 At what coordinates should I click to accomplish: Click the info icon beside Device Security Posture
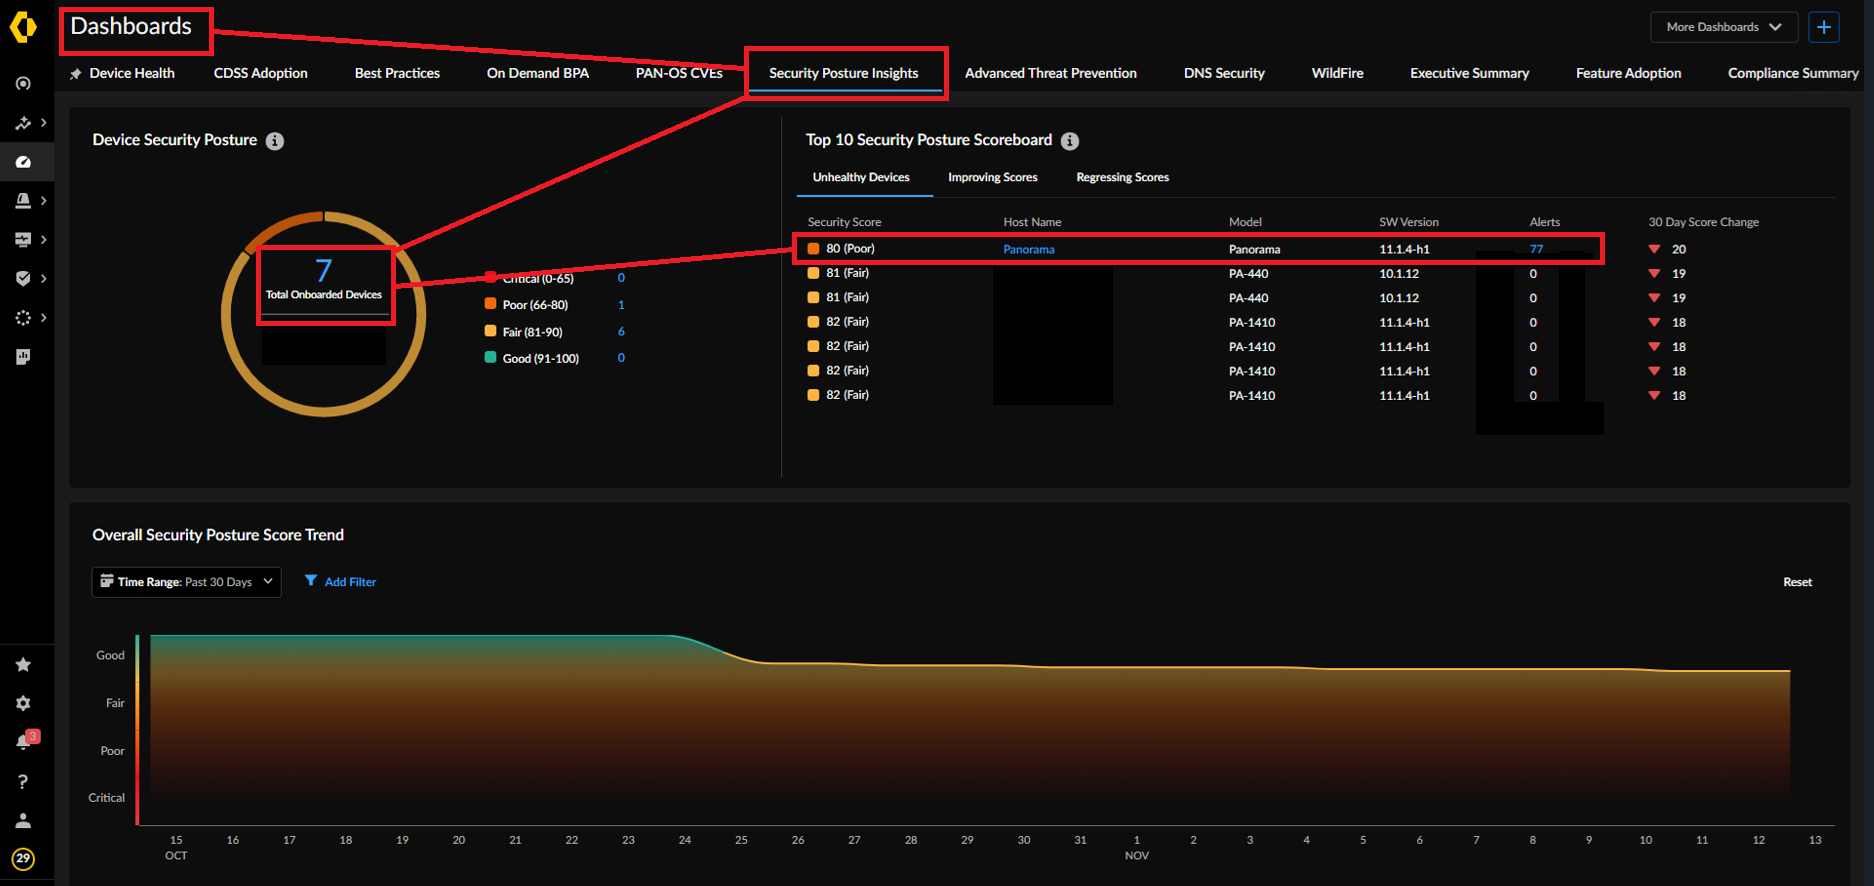coord(275,141)
